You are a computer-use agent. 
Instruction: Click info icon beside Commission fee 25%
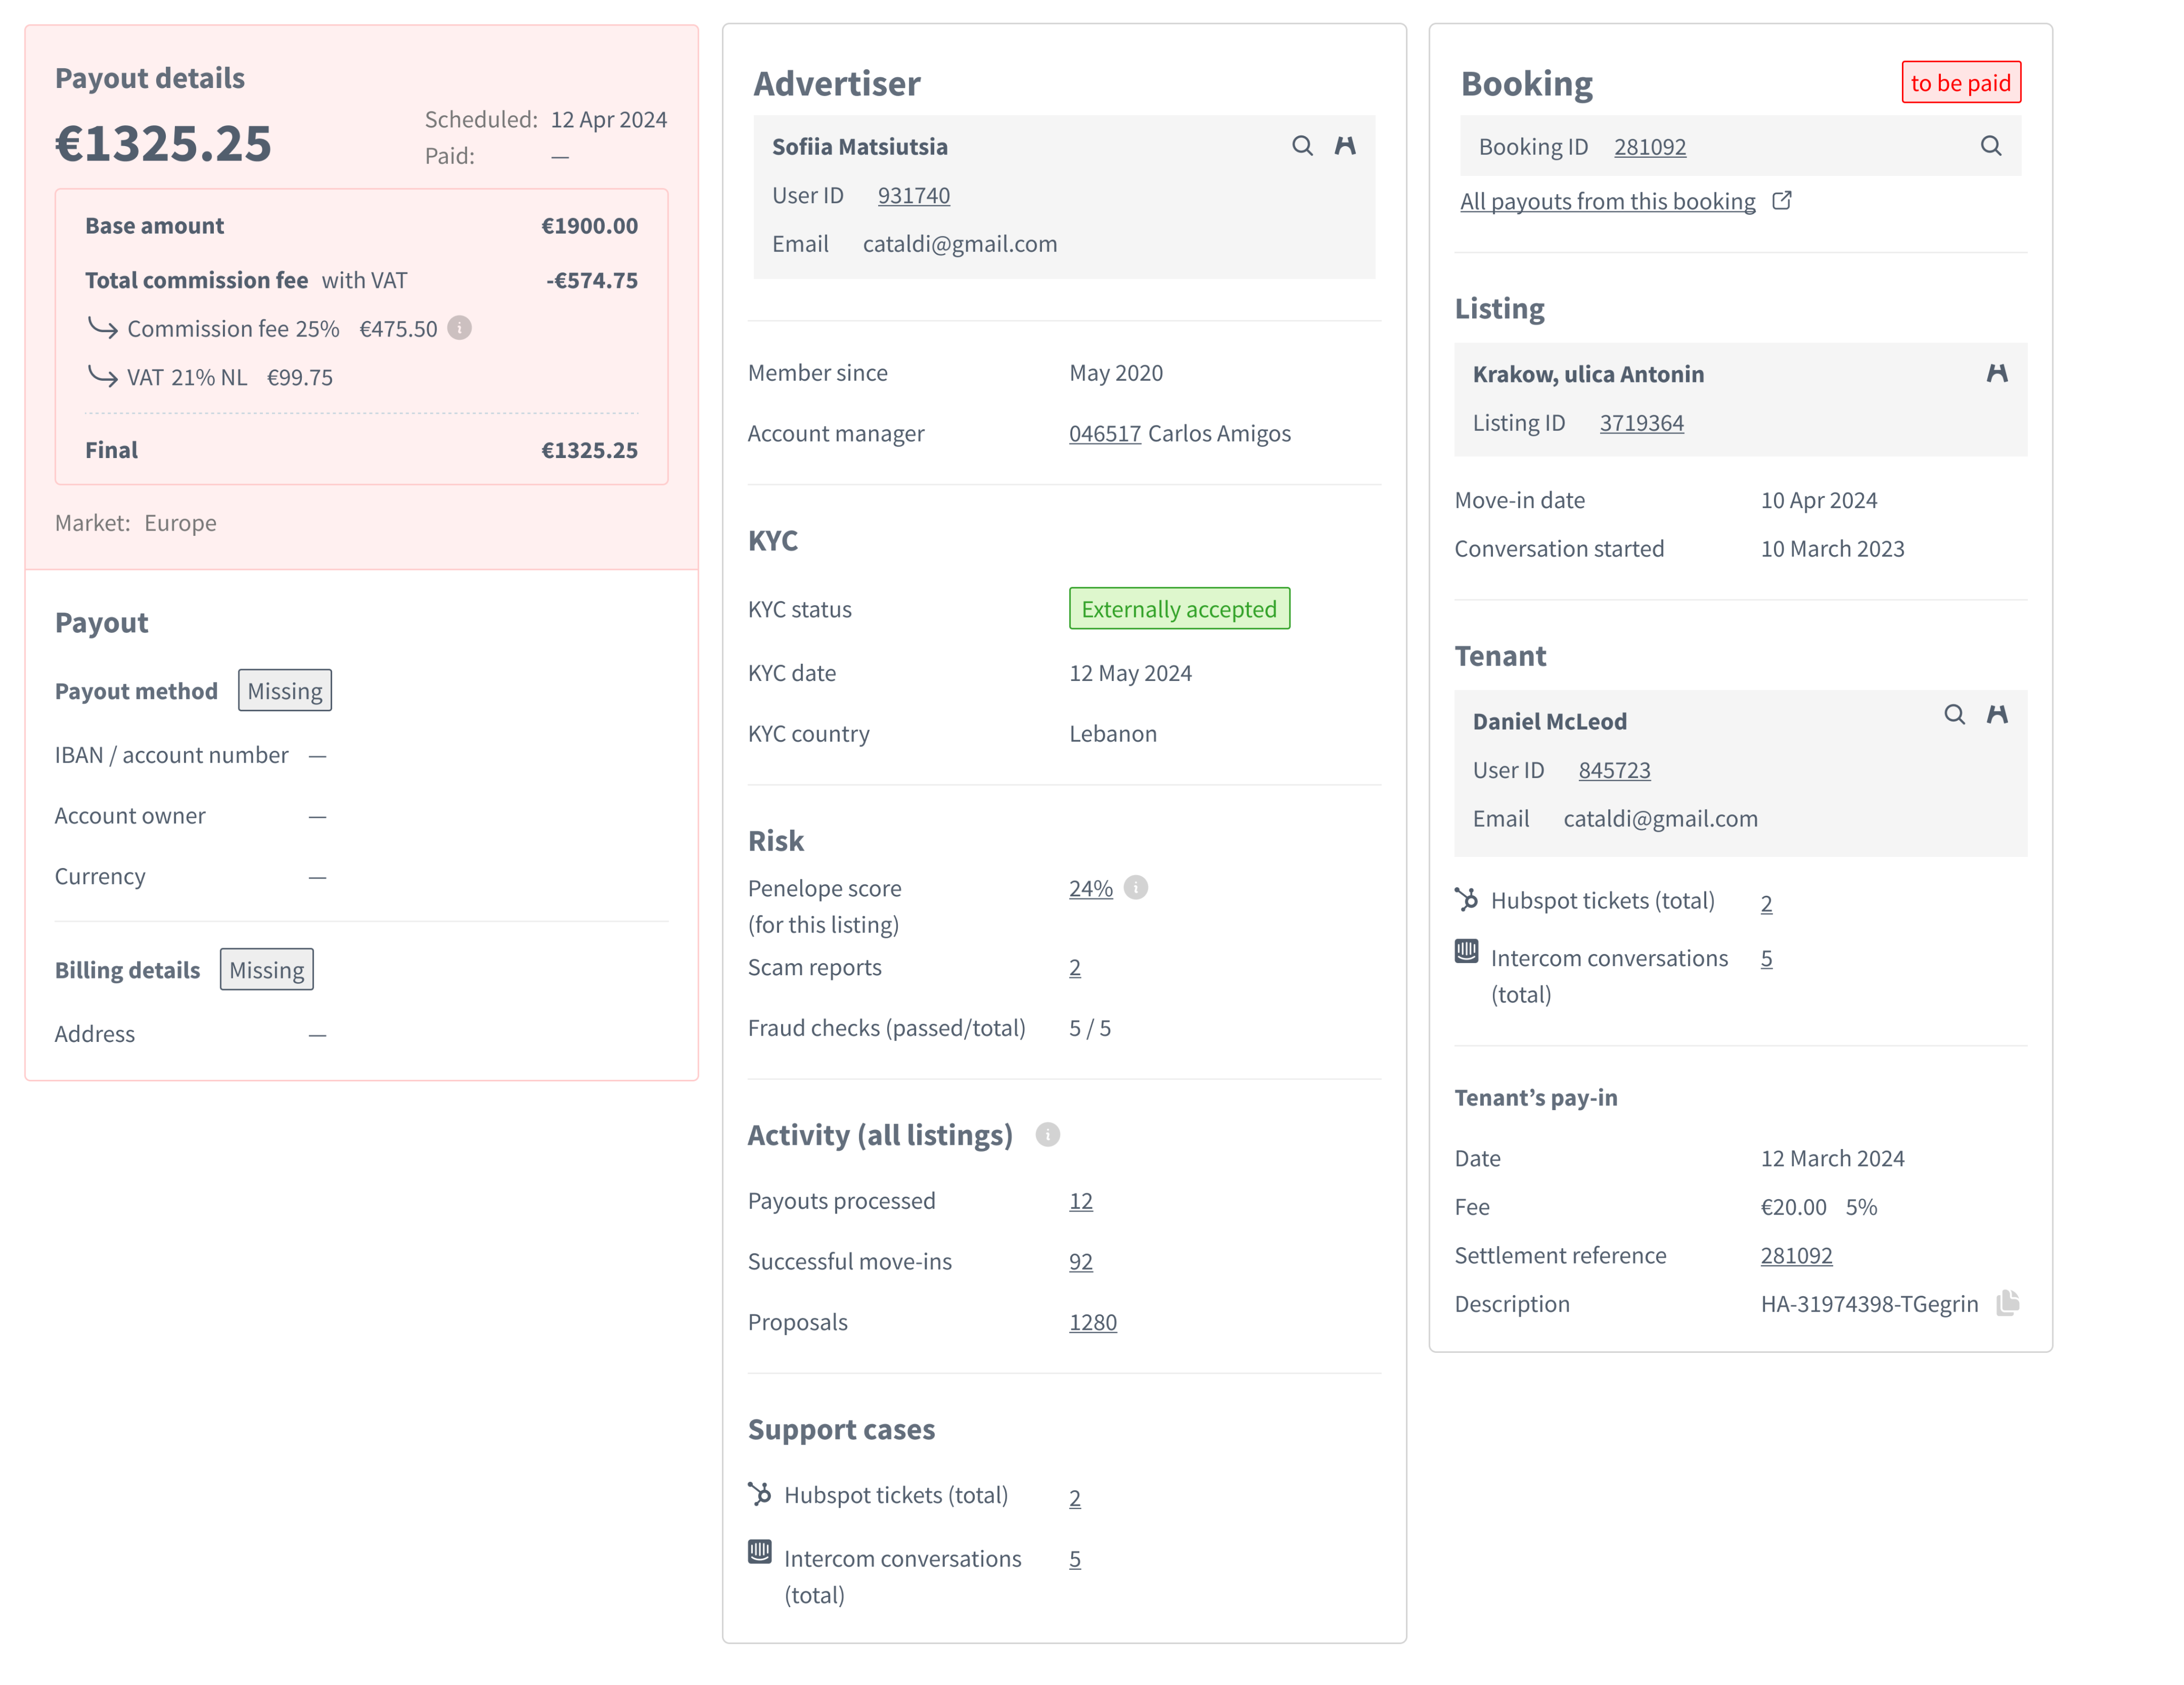coord(459,328)
